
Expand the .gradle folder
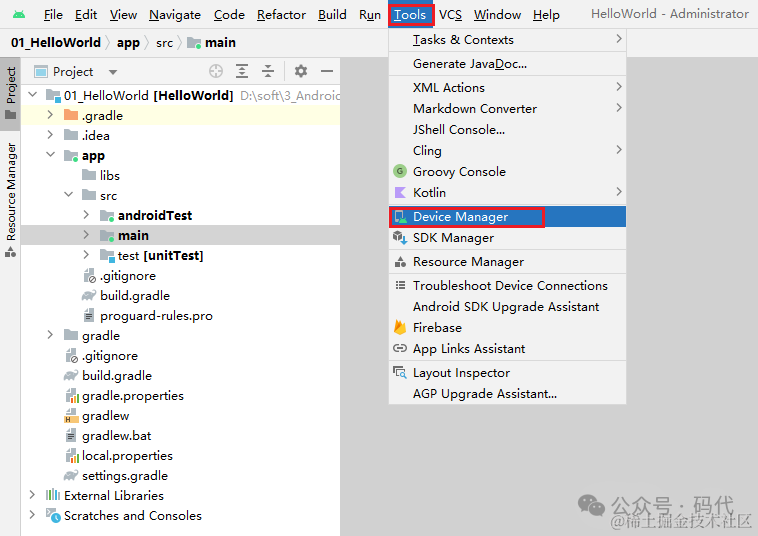50,115
